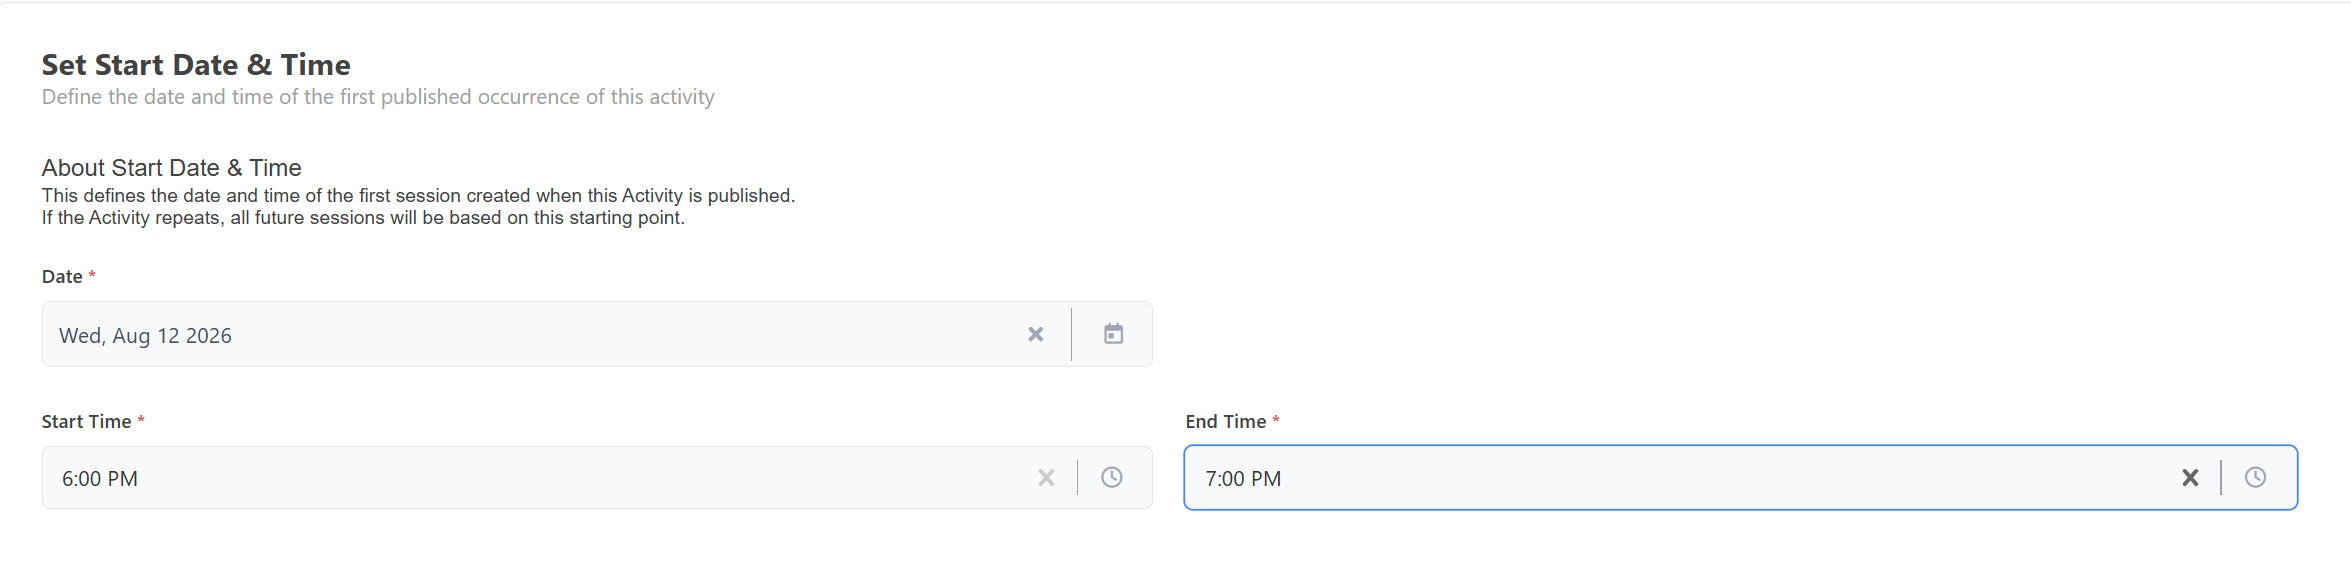
Task: Clear the 7:00 PM end time
Action: coord(2190,477)
